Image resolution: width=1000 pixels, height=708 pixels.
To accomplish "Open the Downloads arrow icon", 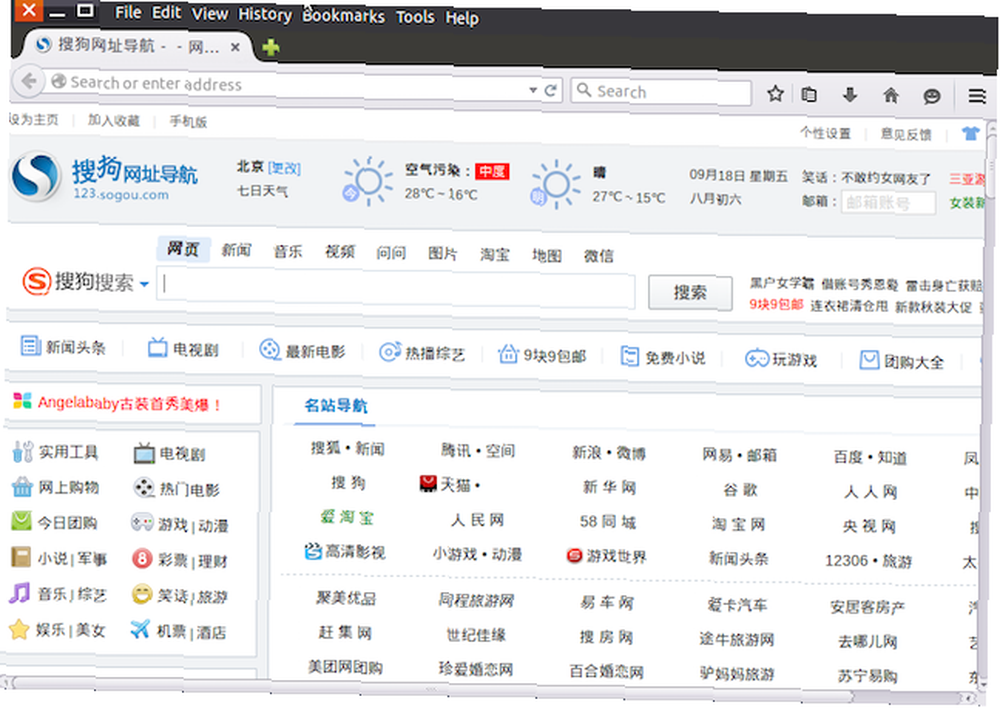I will (849, 95).
